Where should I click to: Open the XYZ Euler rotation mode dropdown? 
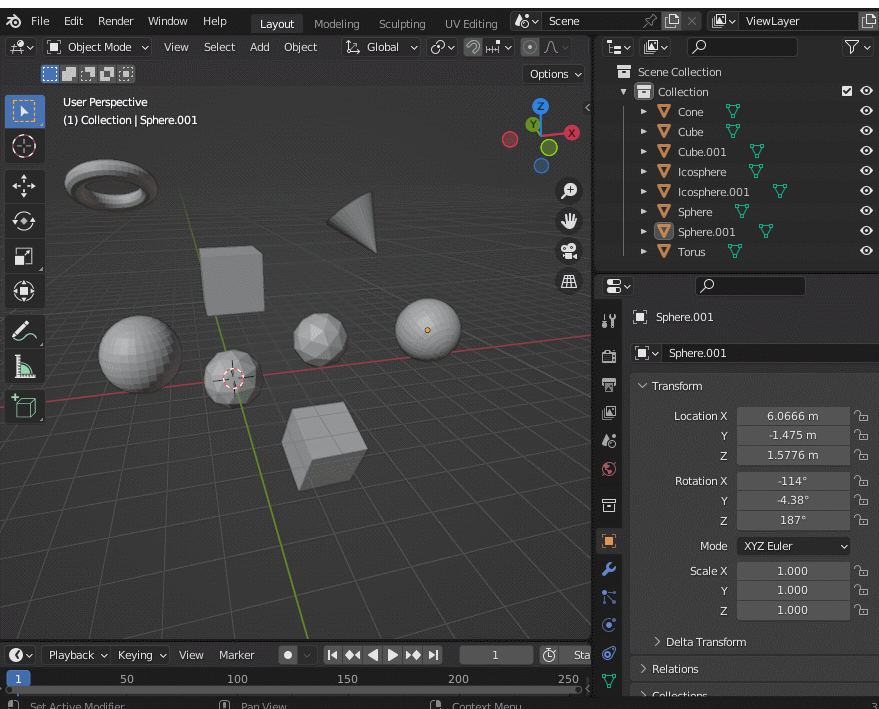tap(793, 546)
